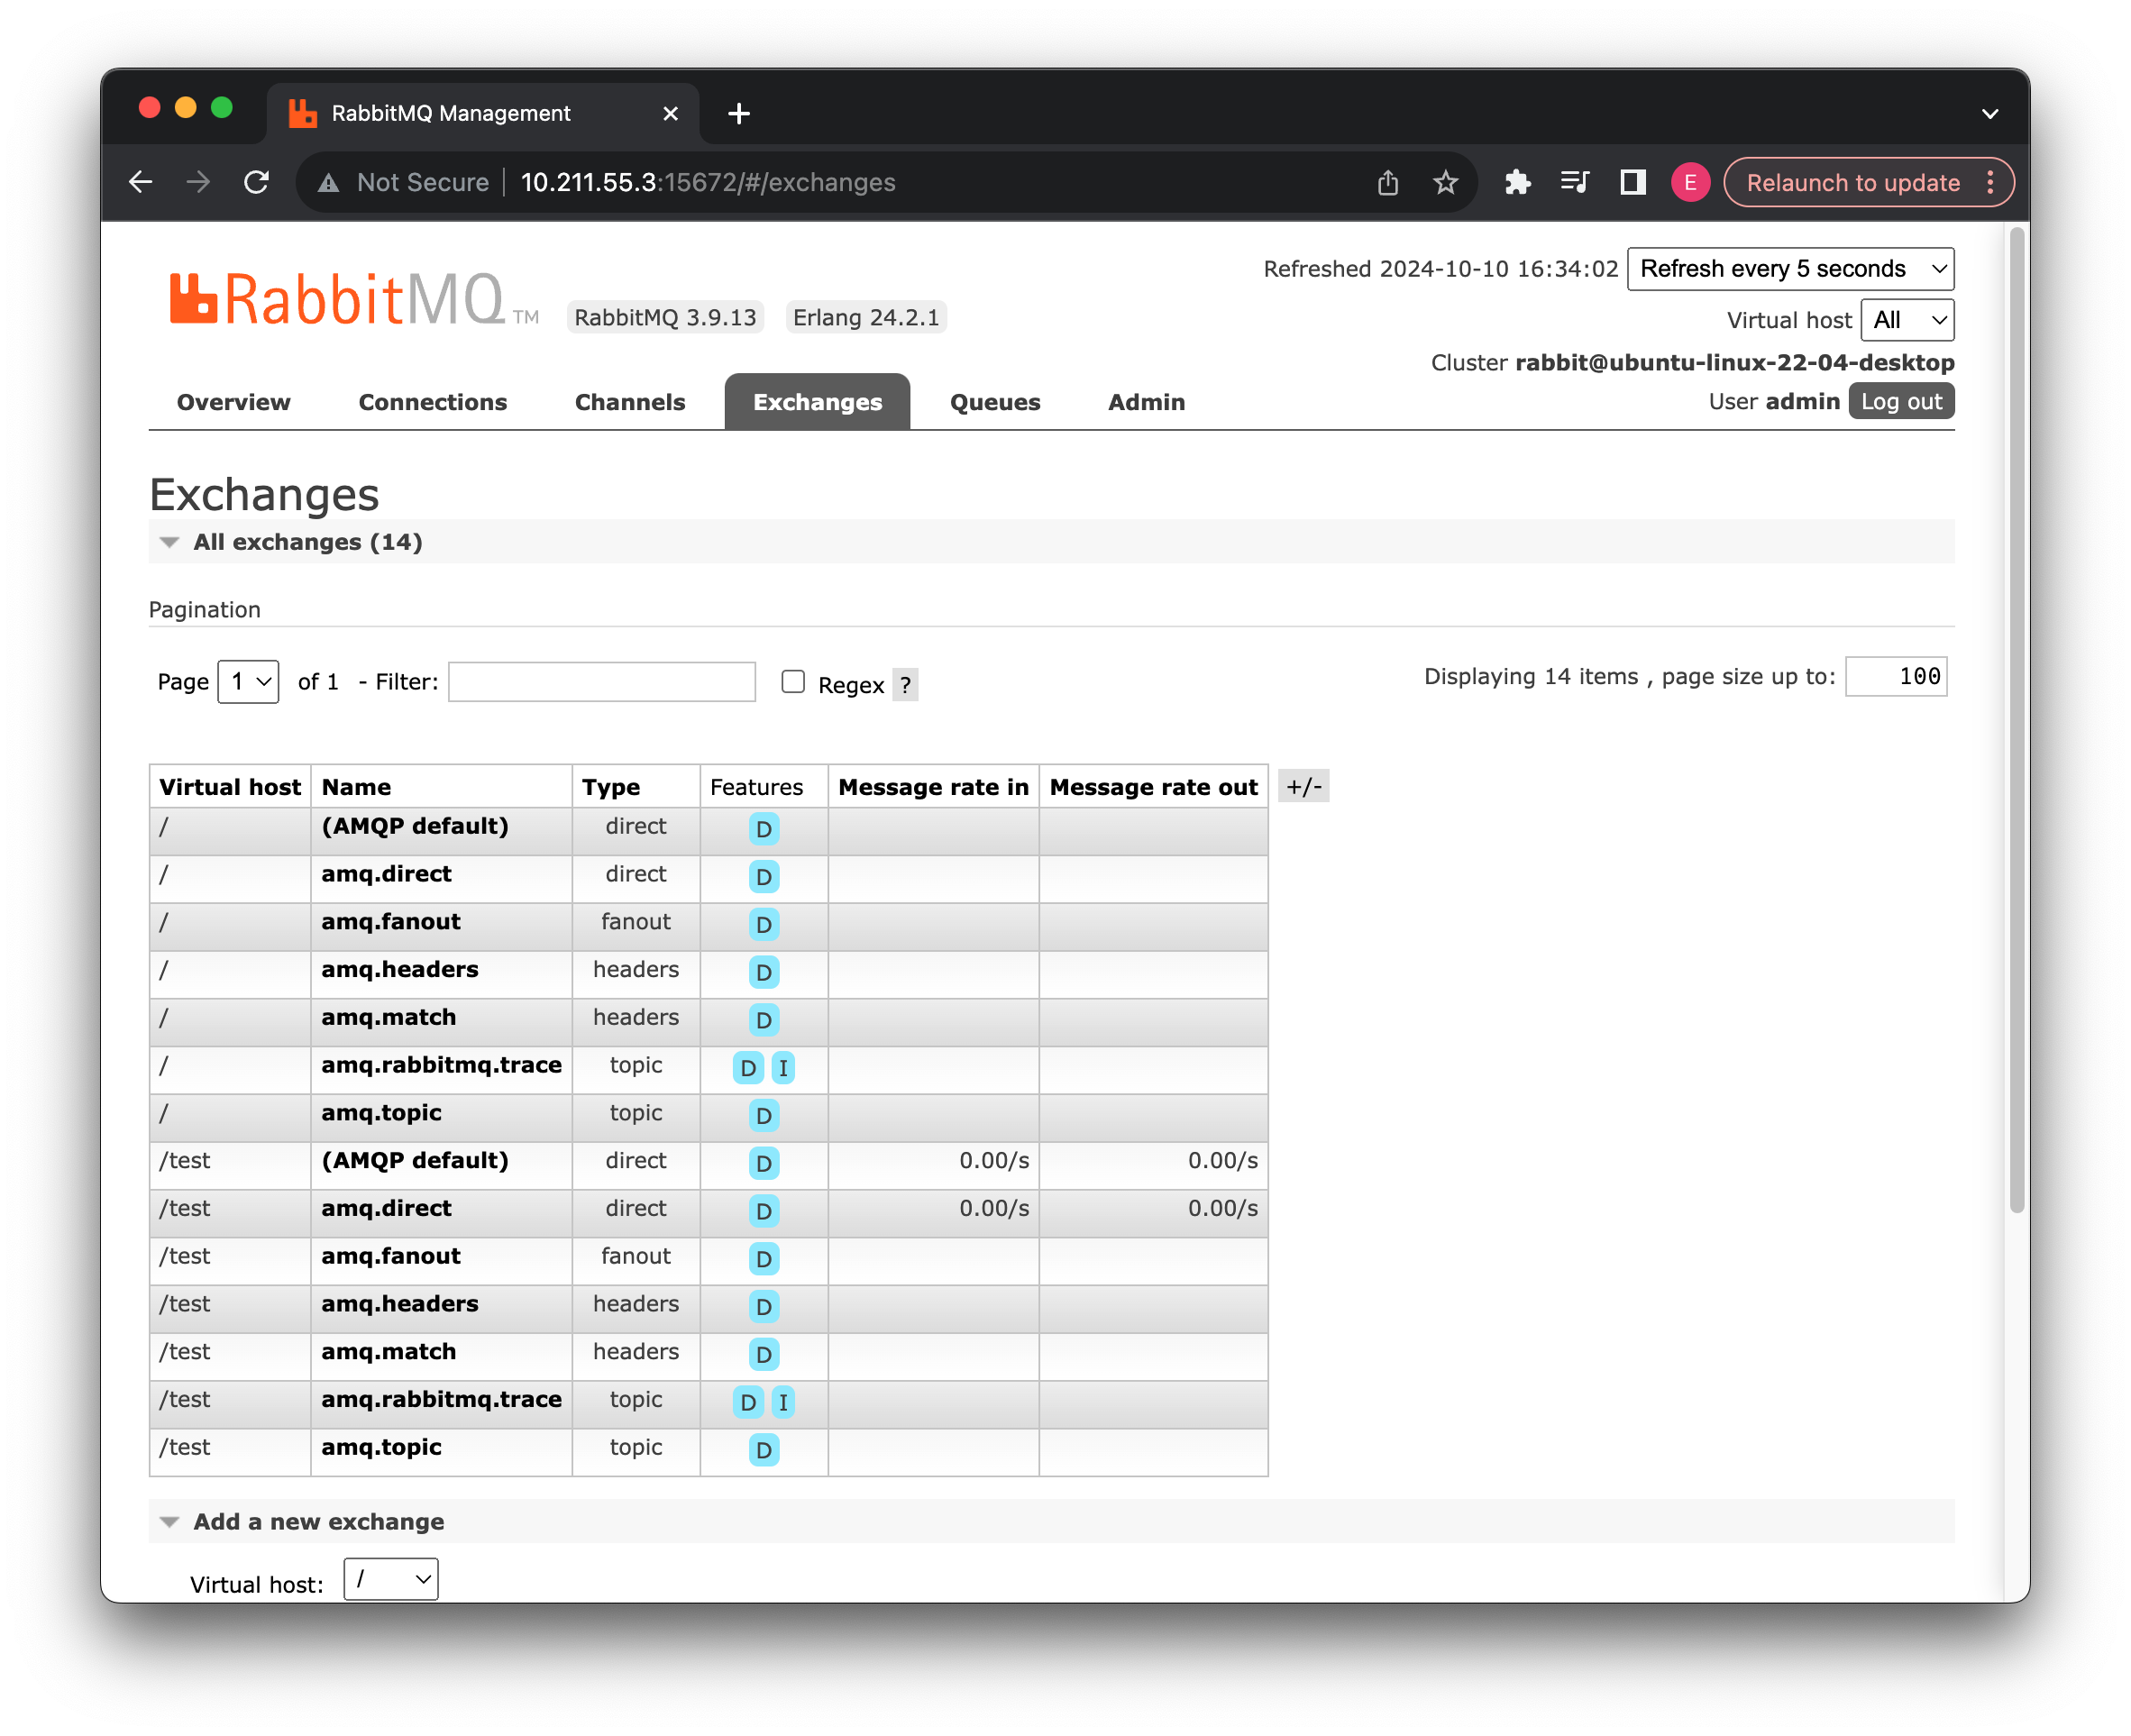The image size is (2131, 1736).
Task: Open the side panel icon
Action: tap(1632, 182)
